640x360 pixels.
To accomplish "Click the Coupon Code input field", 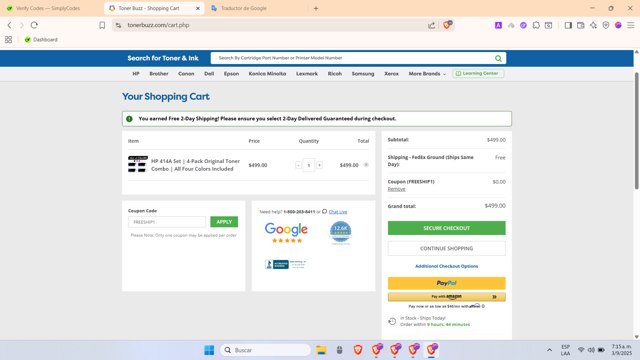I will coord(167,222).
